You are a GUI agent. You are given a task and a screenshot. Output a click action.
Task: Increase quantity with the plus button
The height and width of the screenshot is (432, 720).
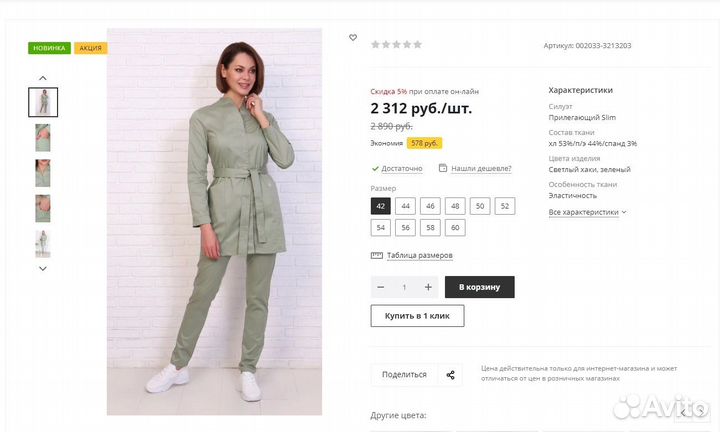pos(428,287)
